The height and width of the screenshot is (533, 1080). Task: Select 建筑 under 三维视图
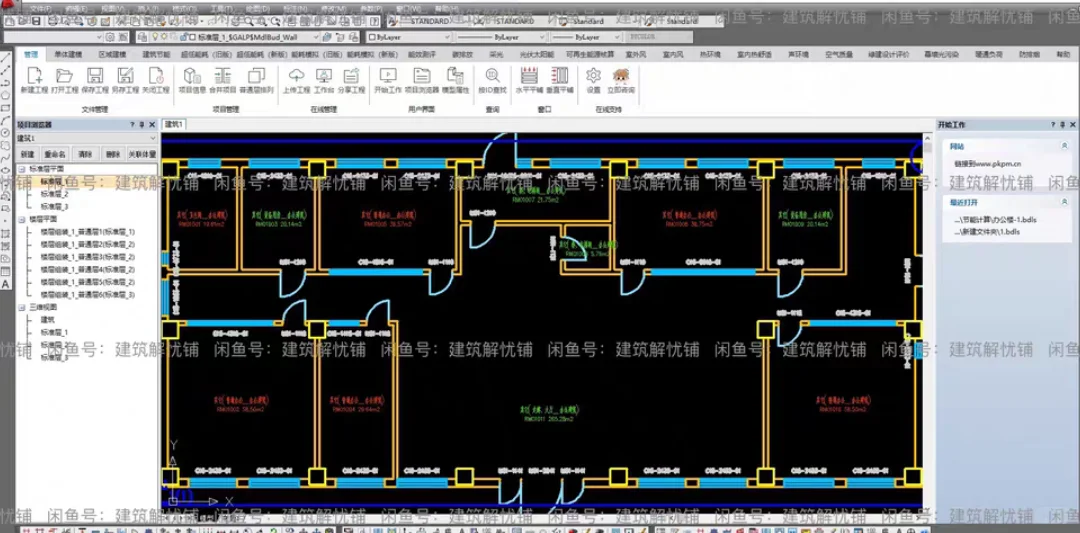click(x=48, y=320)
